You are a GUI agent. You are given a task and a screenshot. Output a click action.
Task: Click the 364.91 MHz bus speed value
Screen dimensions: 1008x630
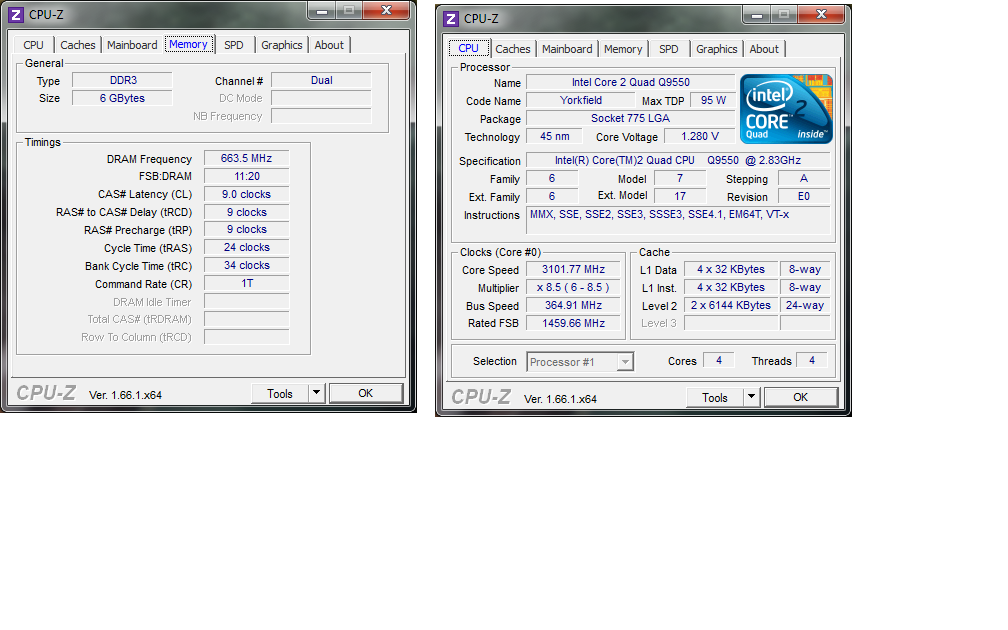pyautogui.click(x=573, y=305)
